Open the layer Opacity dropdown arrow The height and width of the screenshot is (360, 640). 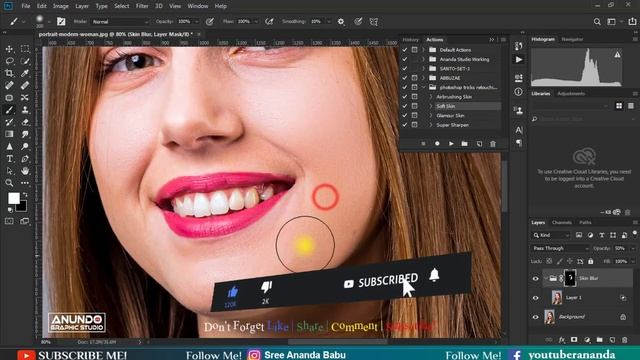tap(633, 248)
